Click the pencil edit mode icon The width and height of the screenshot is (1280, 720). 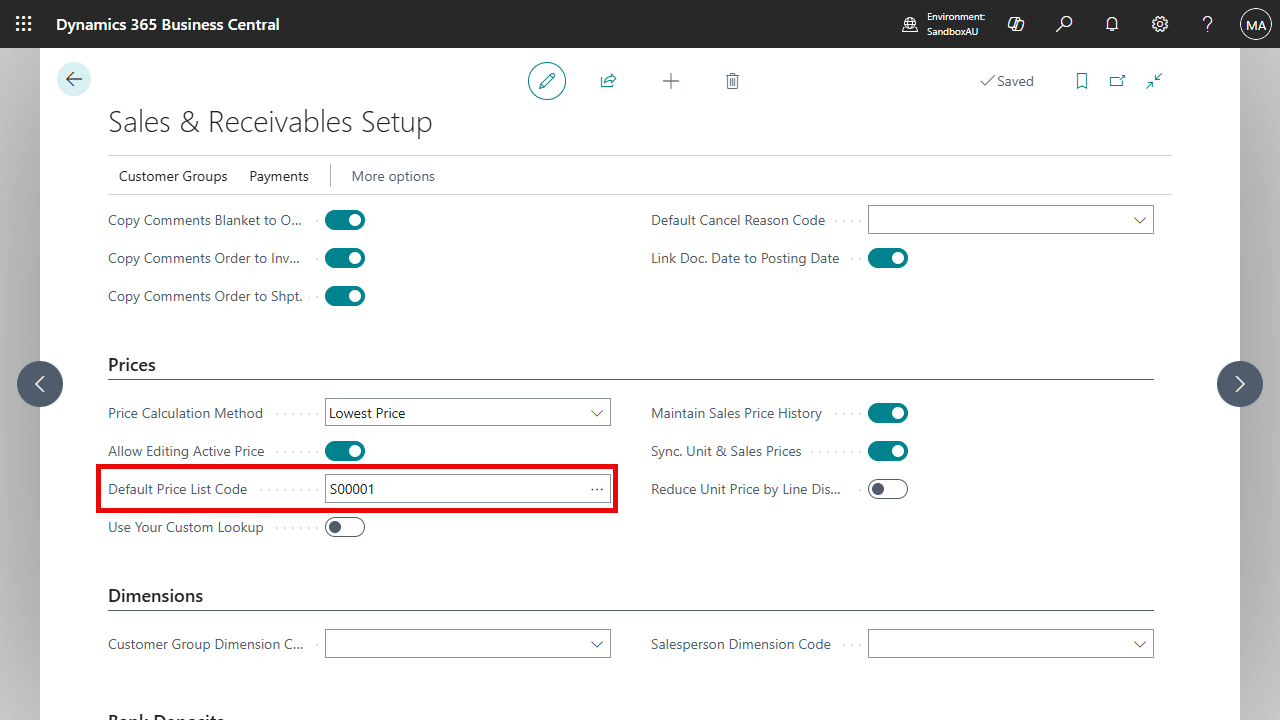click(x=547, y=81)
